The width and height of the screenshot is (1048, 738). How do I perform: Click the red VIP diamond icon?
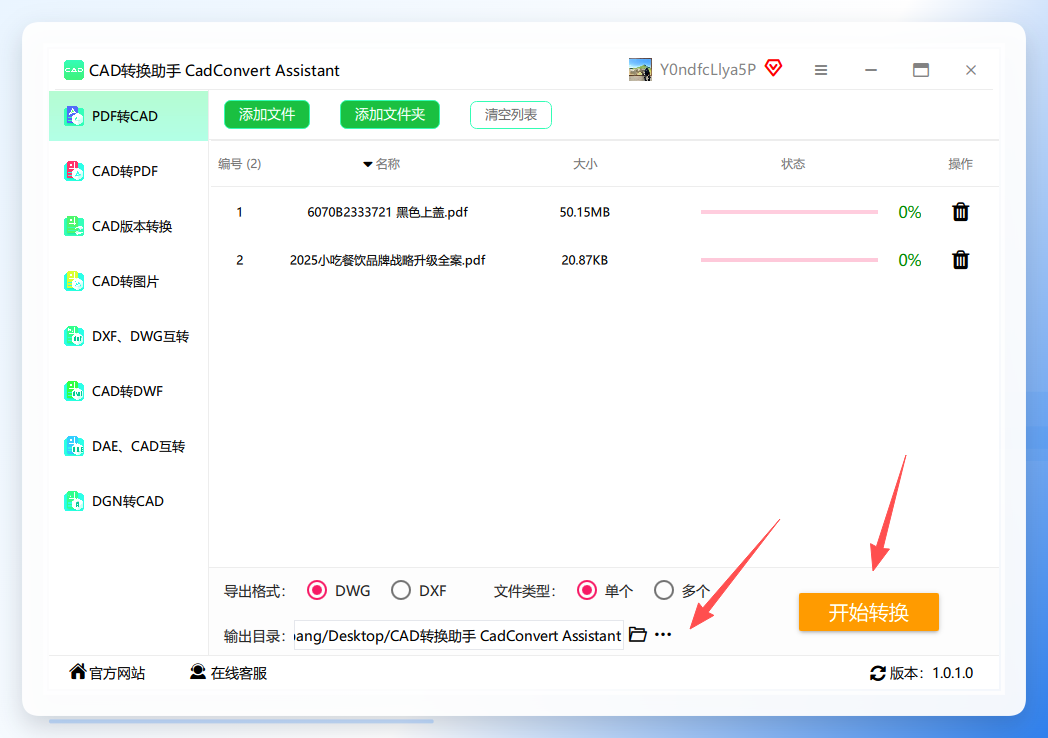coord(773,68)
